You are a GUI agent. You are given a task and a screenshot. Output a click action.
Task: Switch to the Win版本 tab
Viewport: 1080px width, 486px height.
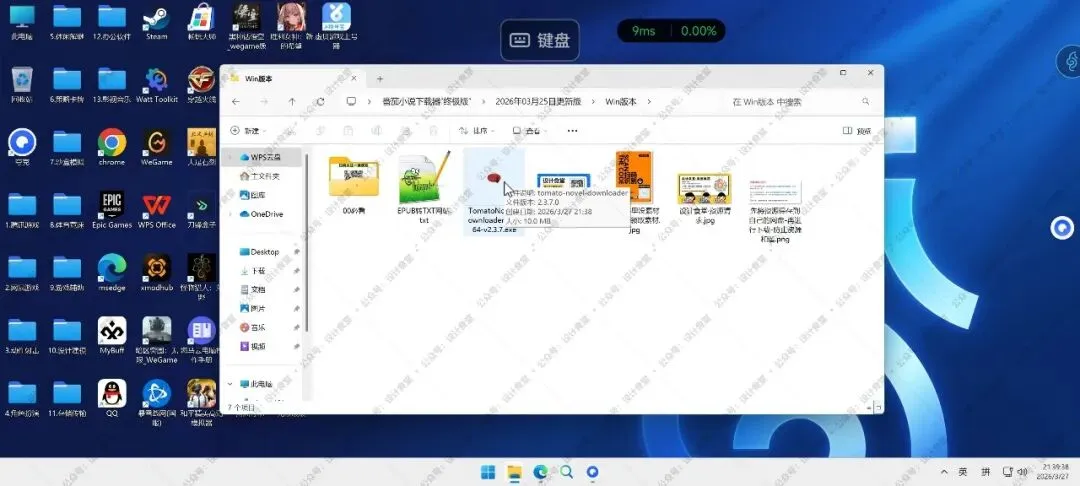(x=293, y=78)
